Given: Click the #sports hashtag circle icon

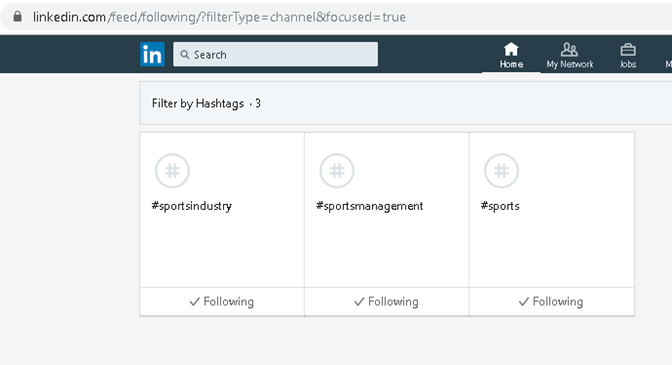Looking at the screenshot, I should [x=501, y=171].
